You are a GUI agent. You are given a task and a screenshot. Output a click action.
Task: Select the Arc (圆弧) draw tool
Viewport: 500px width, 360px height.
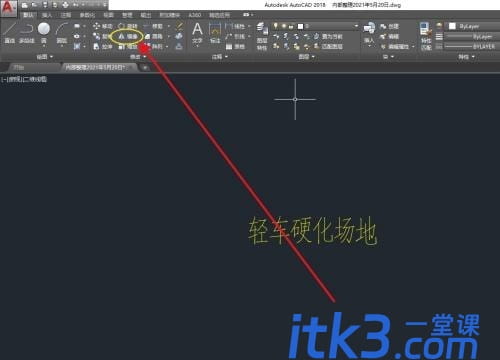pos(62,33)
